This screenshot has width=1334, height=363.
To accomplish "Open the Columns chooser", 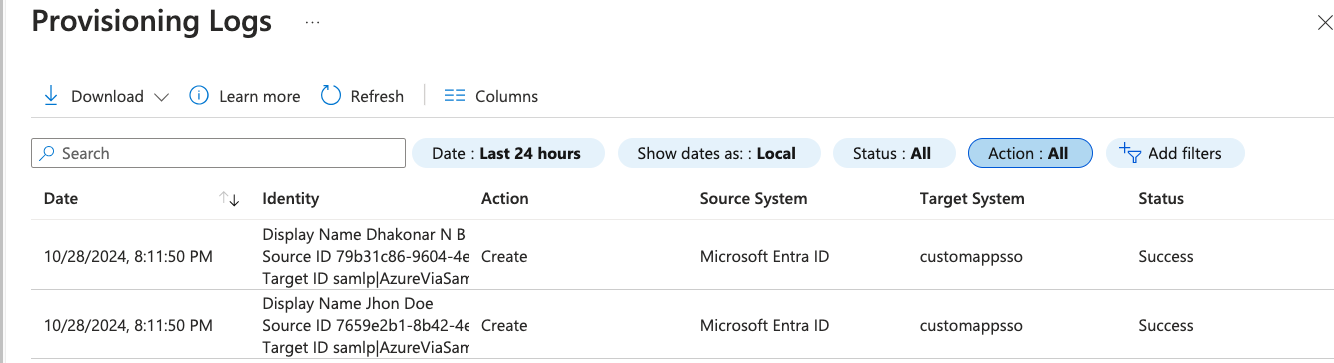I will coord(491,96).
